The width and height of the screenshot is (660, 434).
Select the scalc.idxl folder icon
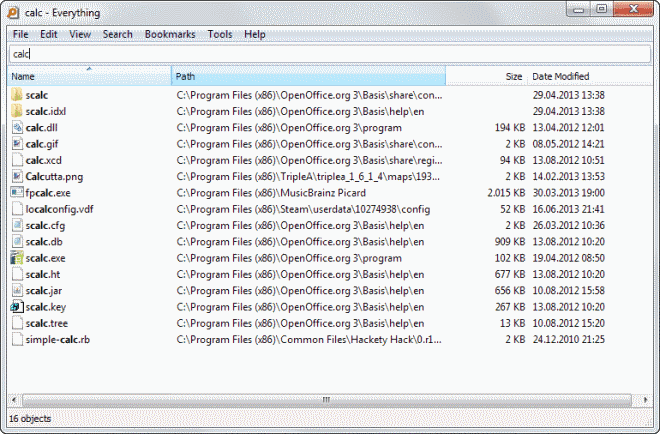click(17, 111)
